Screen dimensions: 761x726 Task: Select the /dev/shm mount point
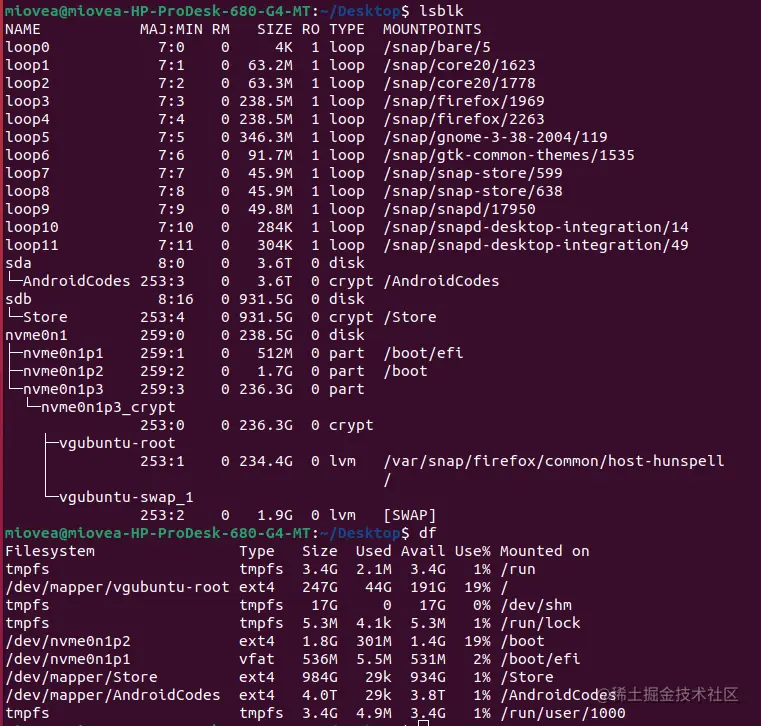536,605
